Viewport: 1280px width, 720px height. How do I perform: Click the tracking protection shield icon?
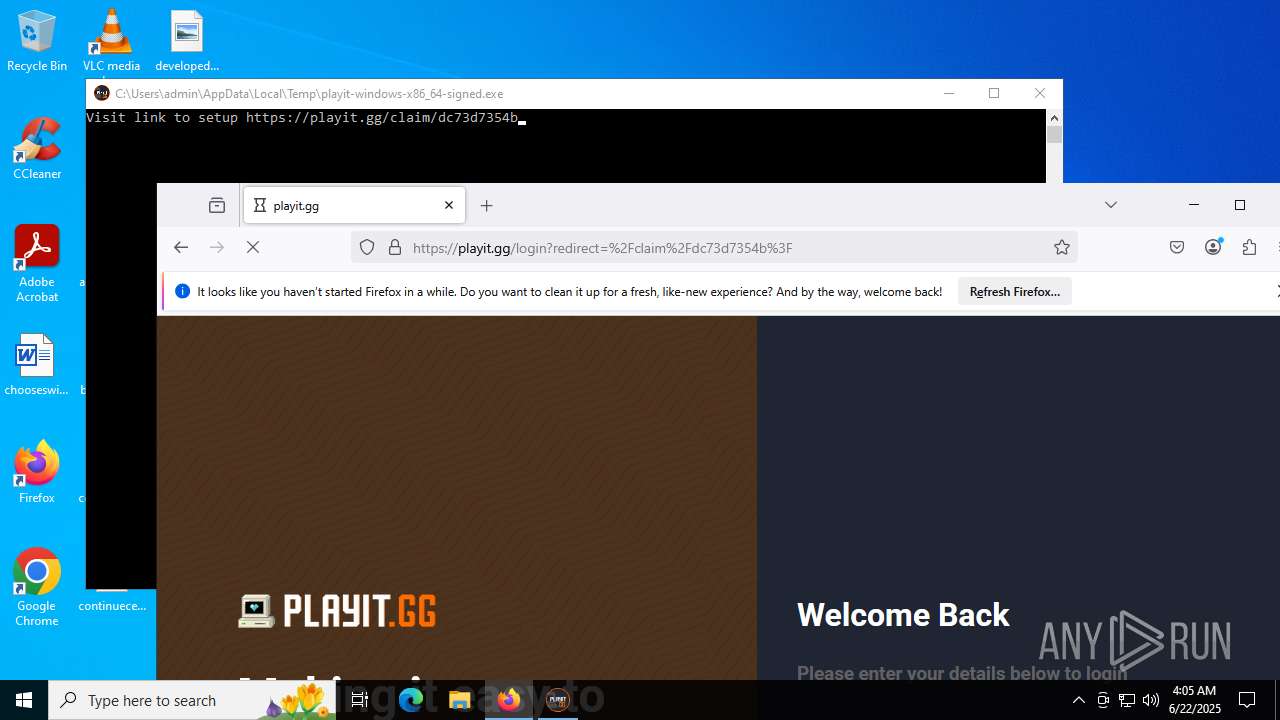click(367, 247)
